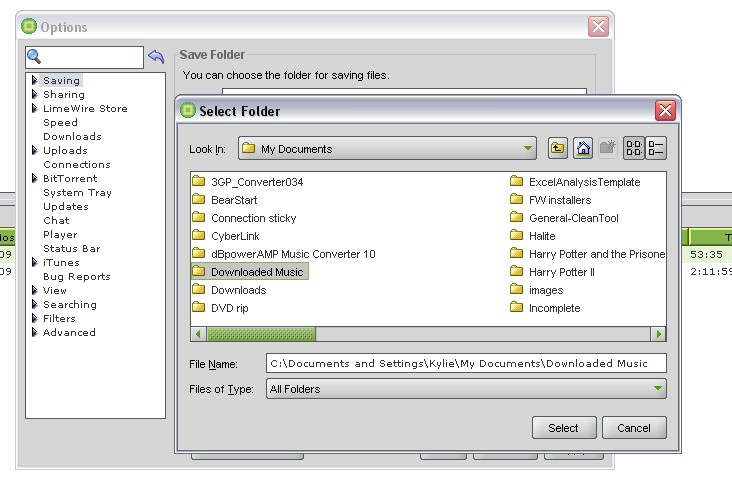Viewport: 732px width, 485px height.
Task: Open the Player options
Action: coord(60,234)
